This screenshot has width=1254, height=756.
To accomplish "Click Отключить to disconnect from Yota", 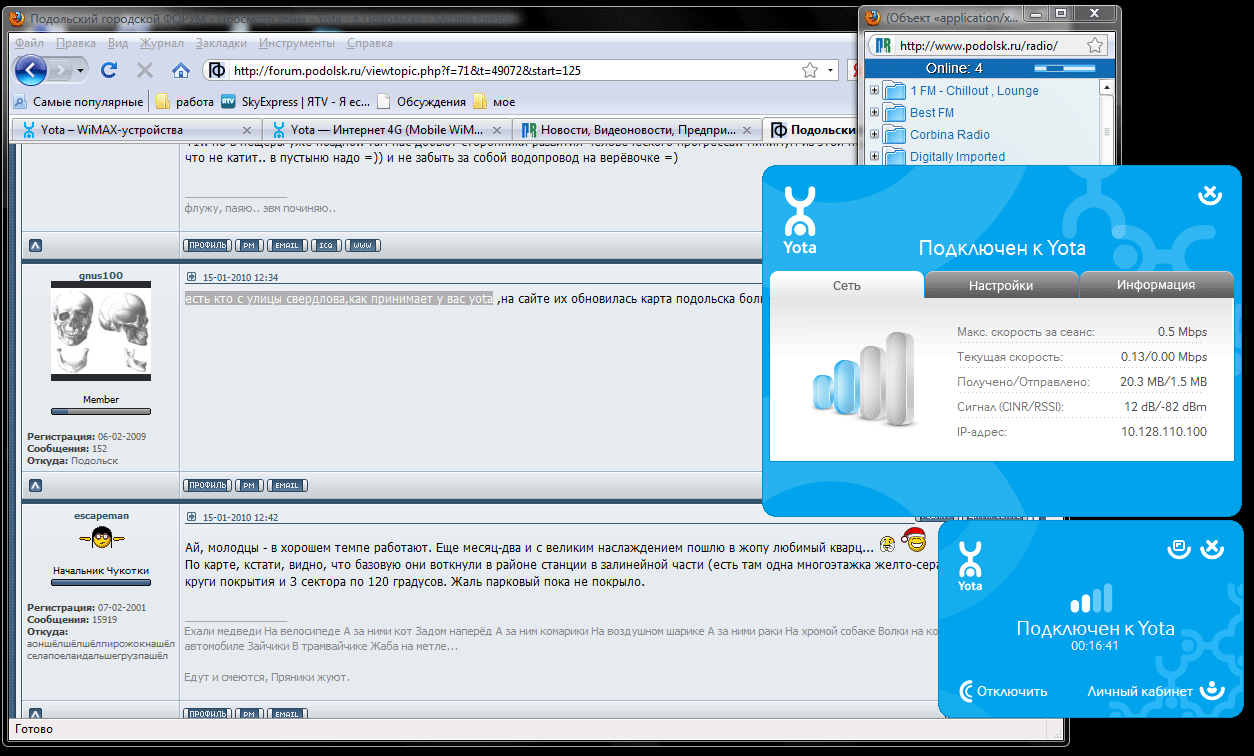I will [1004, 691].
